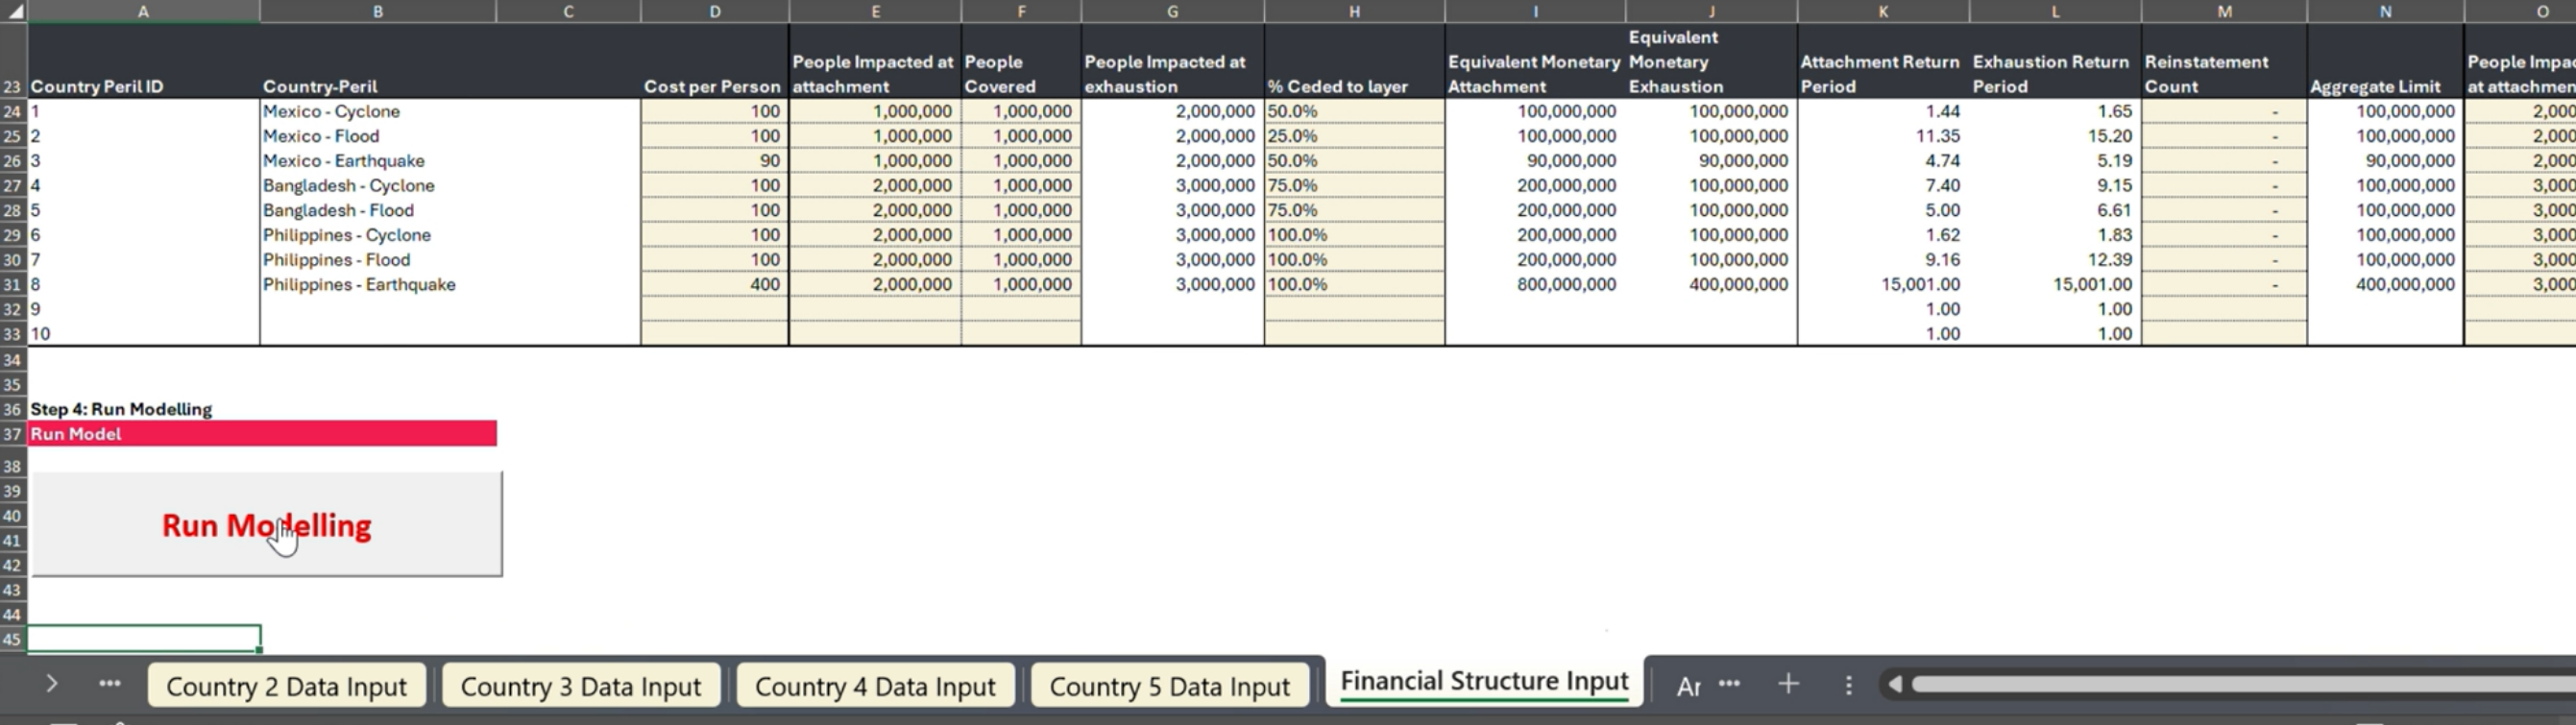Add a new sheet with plus icon
The width and height of the screenshot is (2576, 725).
(1788, 684)
